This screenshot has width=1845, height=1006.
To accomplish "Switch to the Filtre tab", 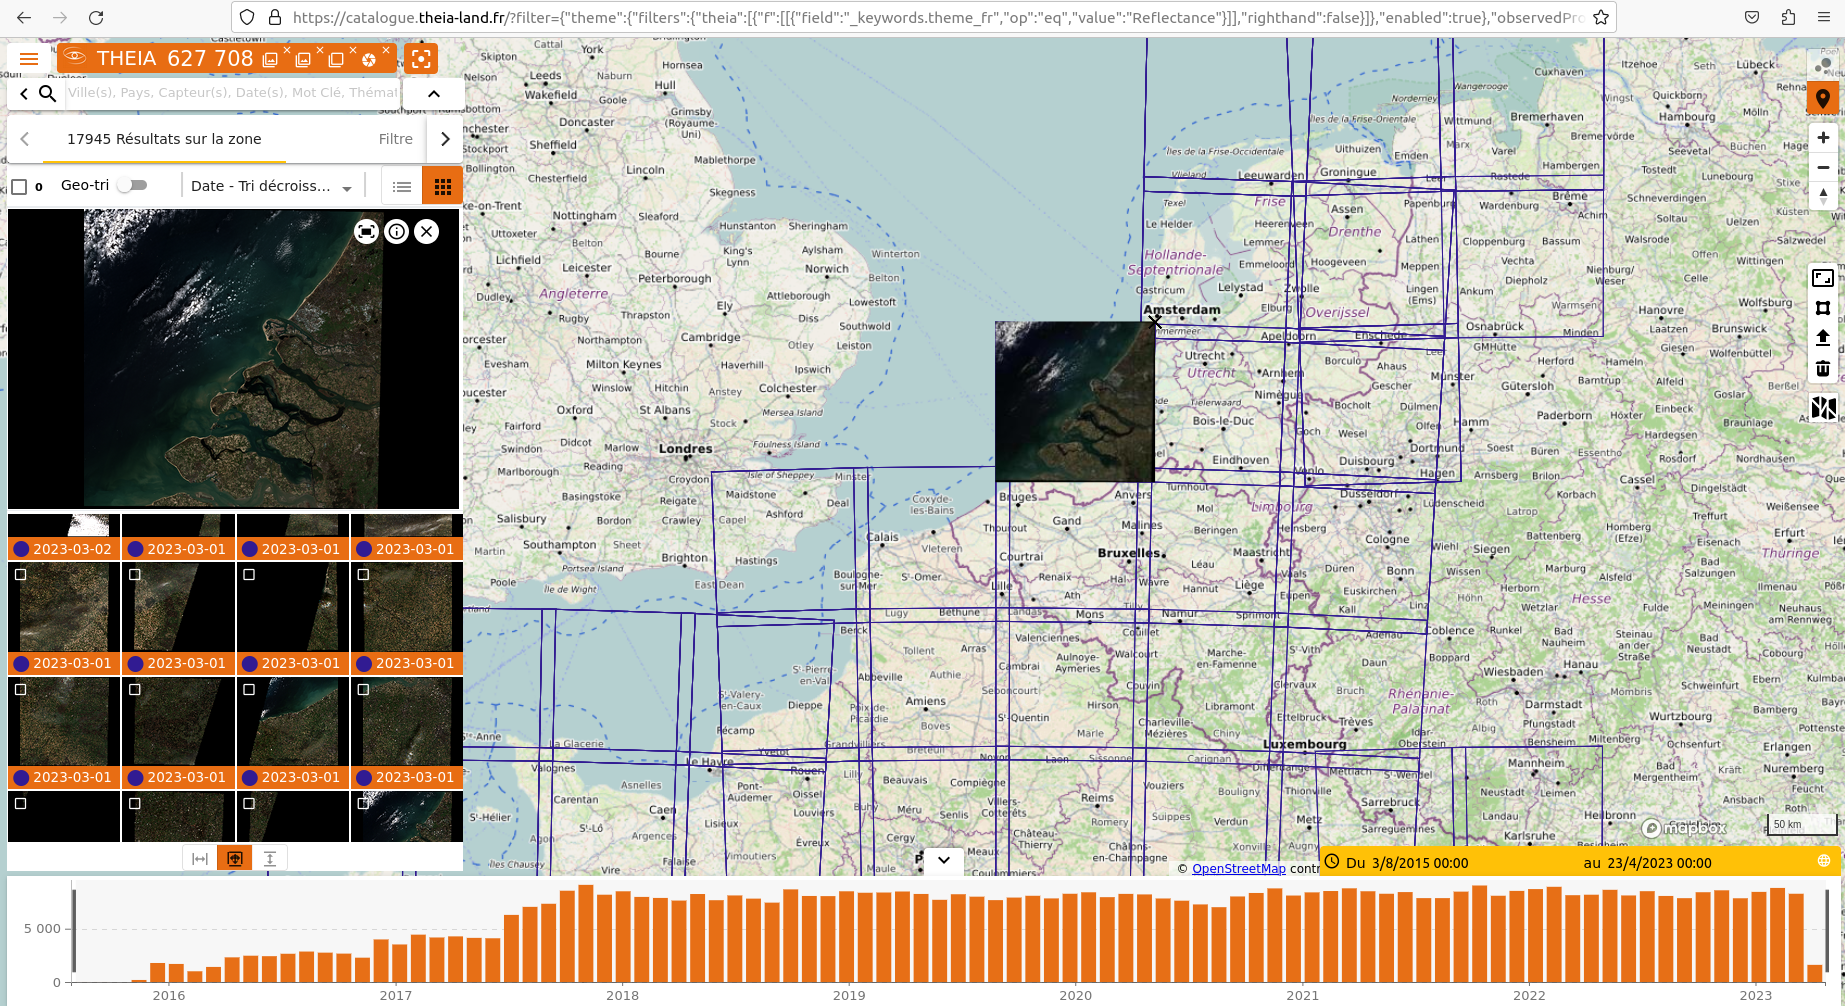I will [395, 139].
